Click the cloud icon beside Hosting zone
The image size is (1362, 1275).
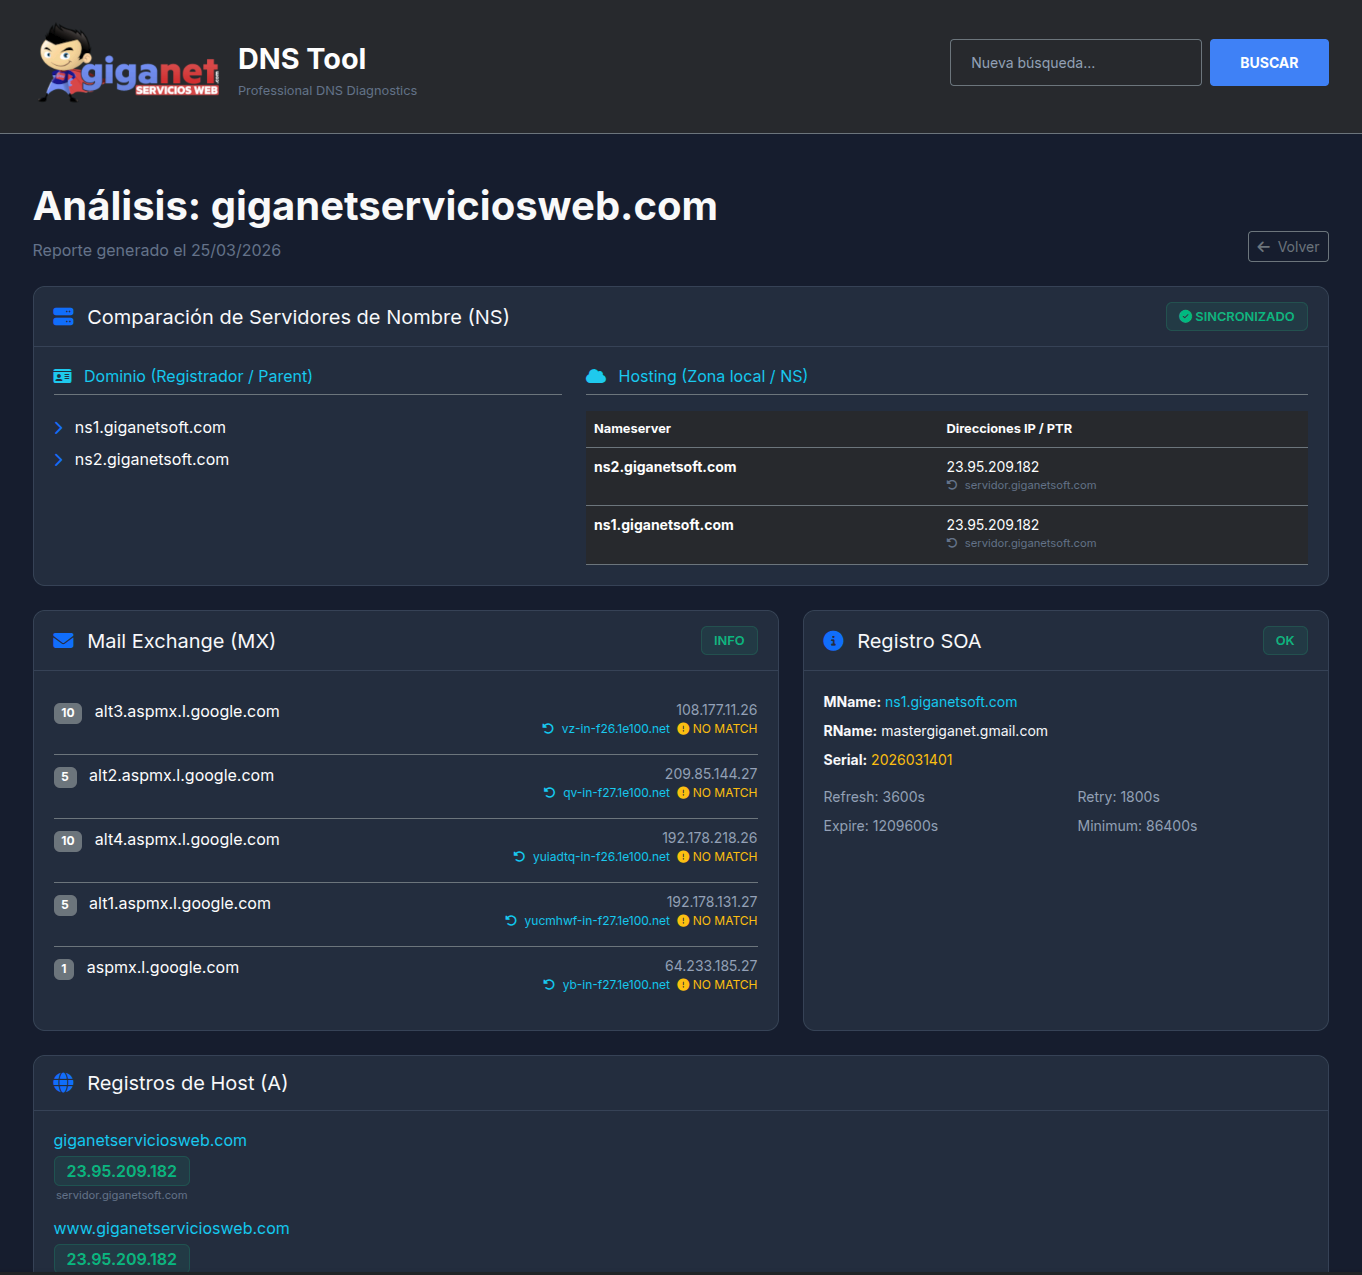click(596, 376)
